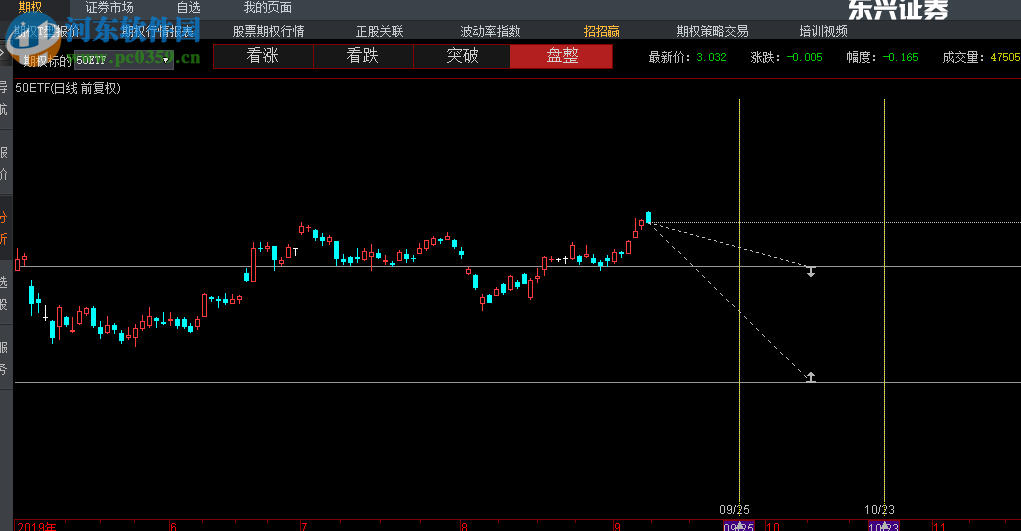Click the 涨跌 value -0.005
The height and width of the screenshot is (531, 1021).
pyautogui.click(x=804, y=57)
